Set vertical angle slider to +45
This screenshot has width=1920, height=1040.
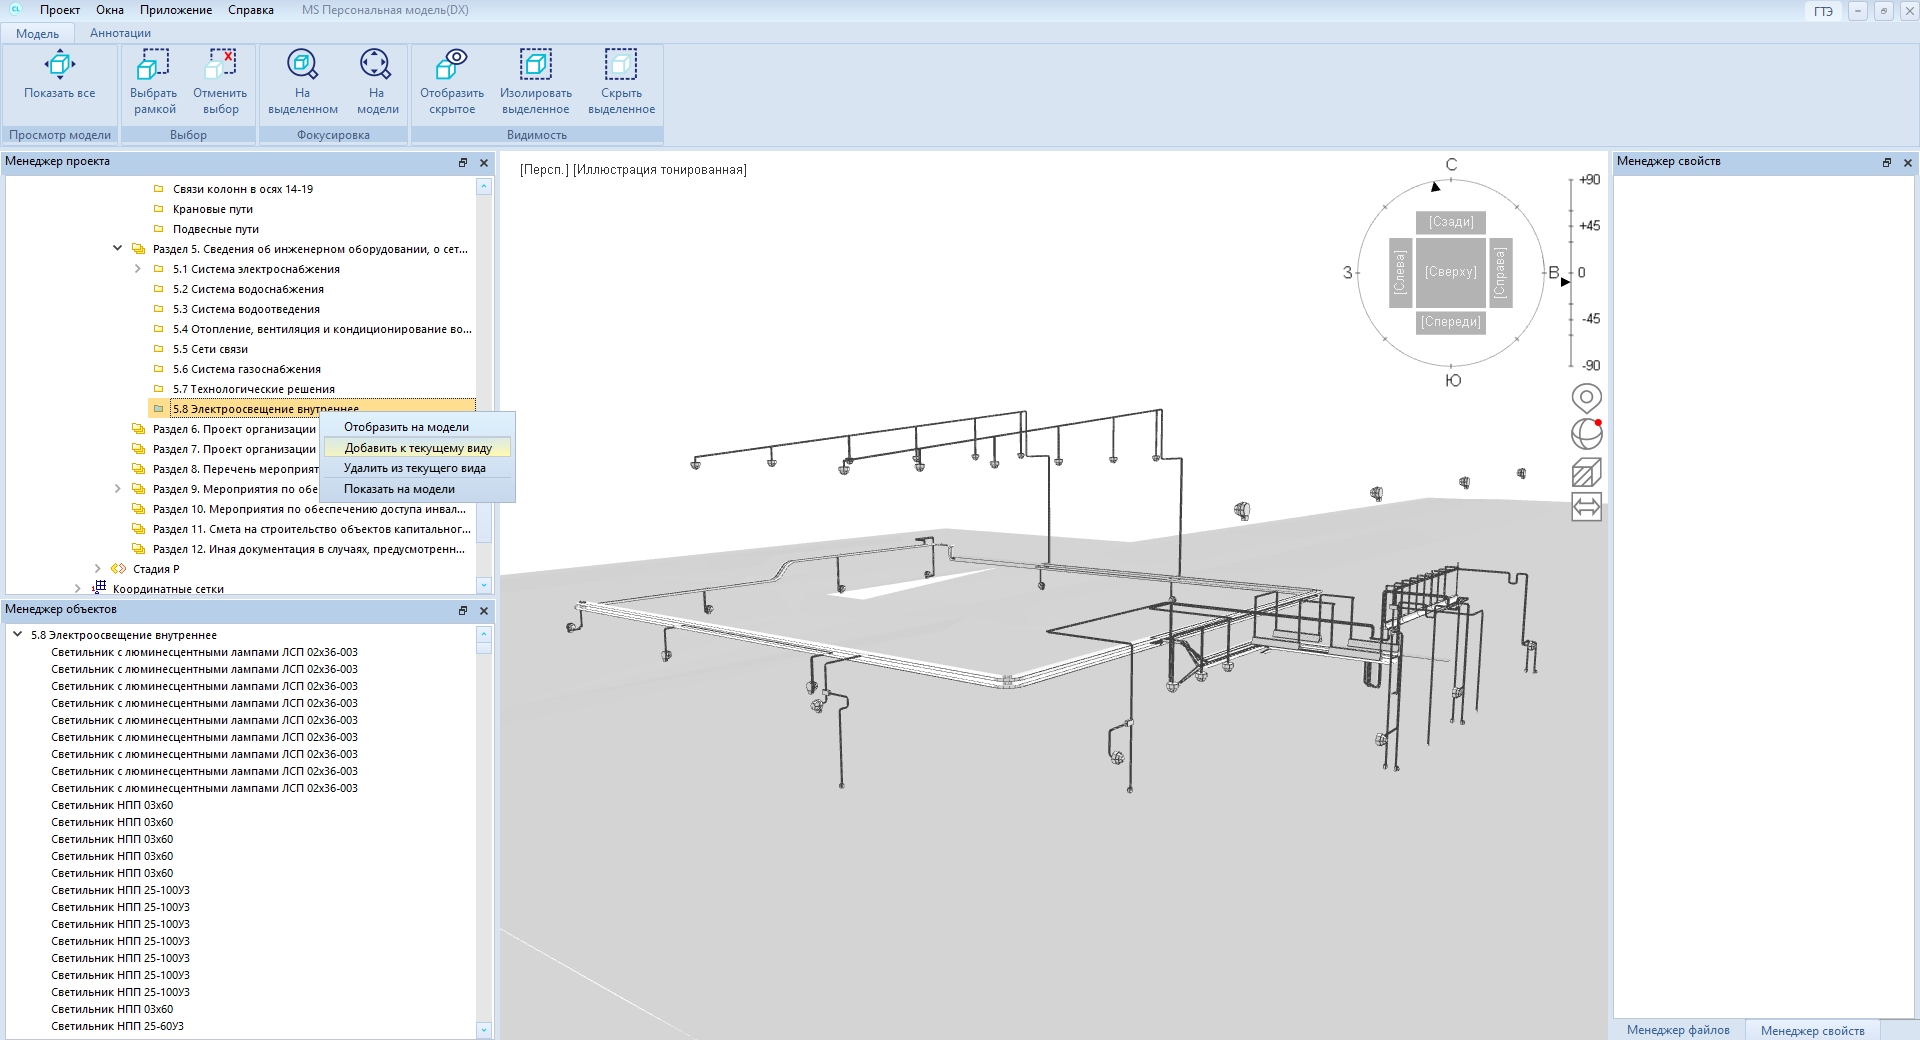click(1572, 226)
